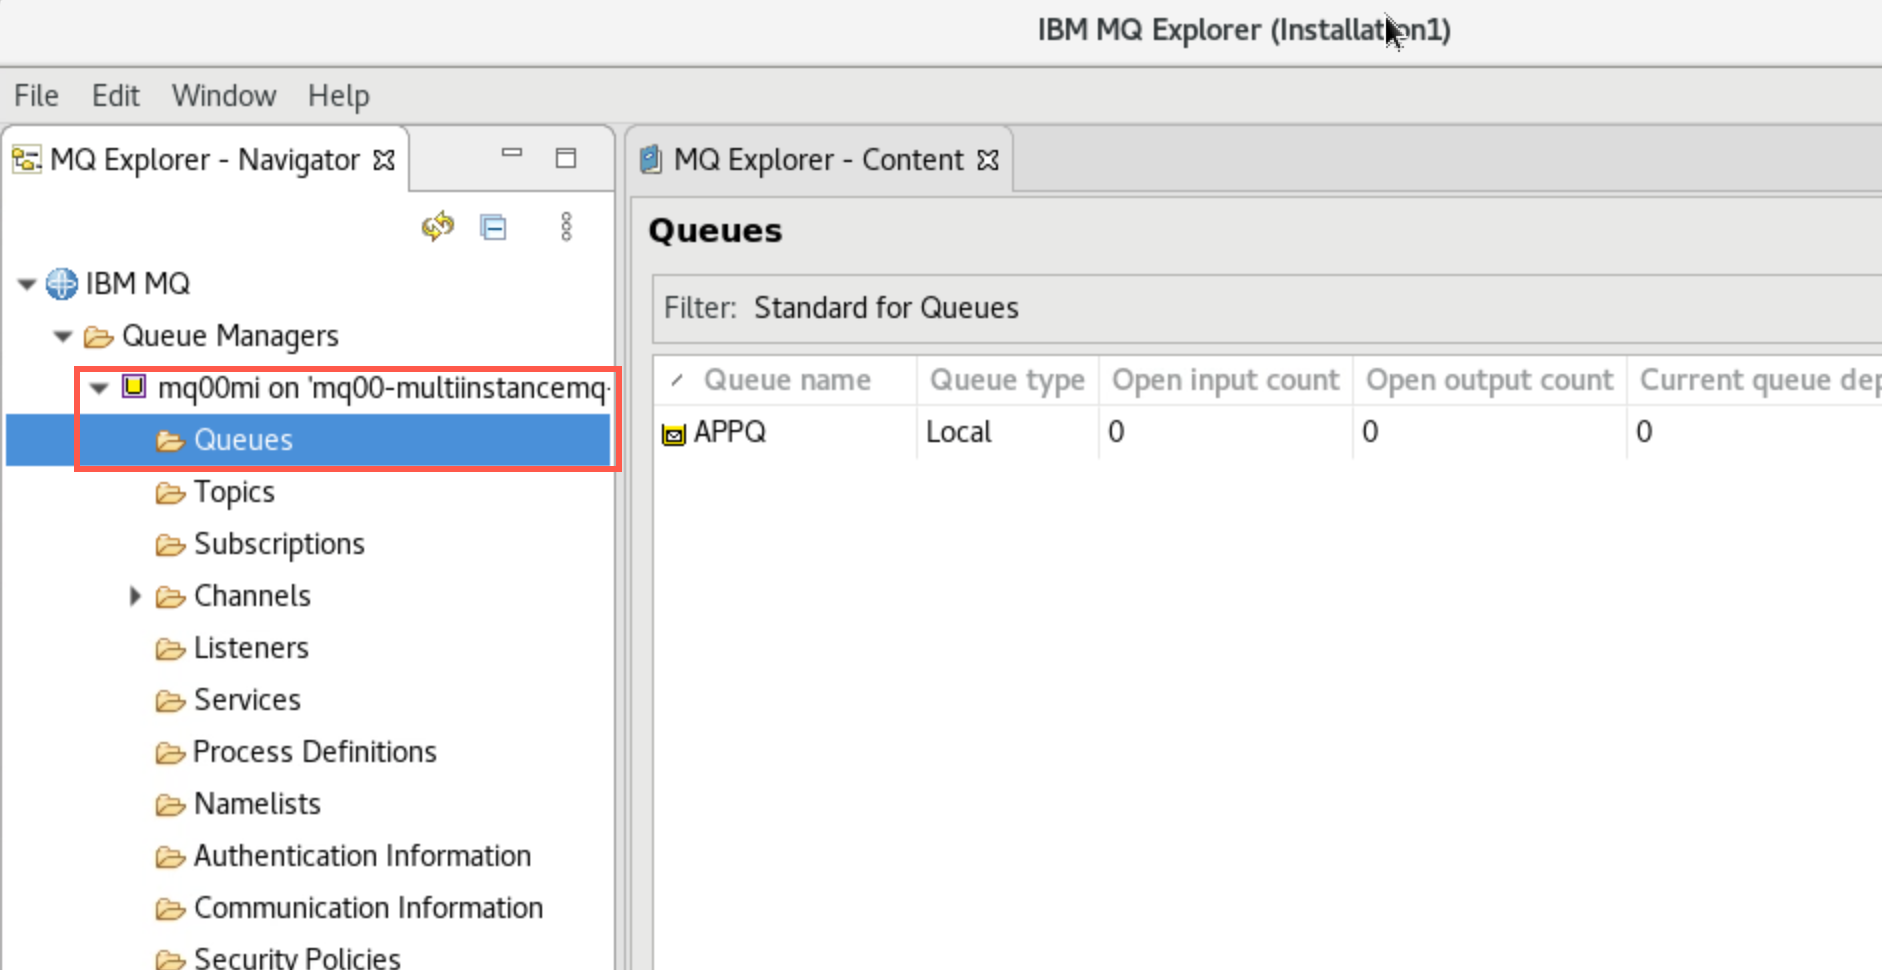Click the Collapse All icon in Navigator
This screenshot has width=1882, height=970.
(x=493, y=227)
